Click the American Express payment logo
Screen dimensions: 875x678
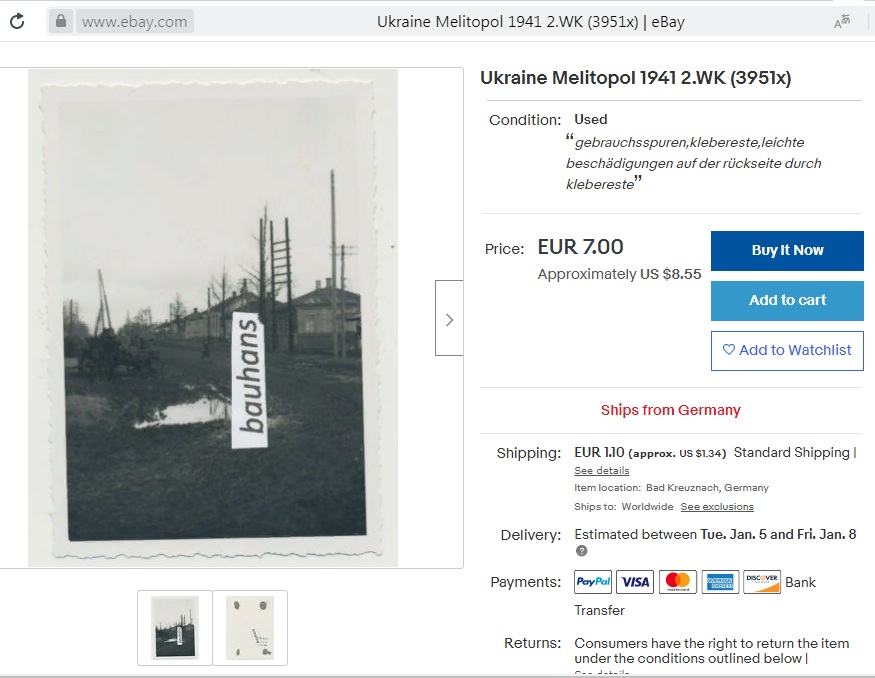coord(720,582)
